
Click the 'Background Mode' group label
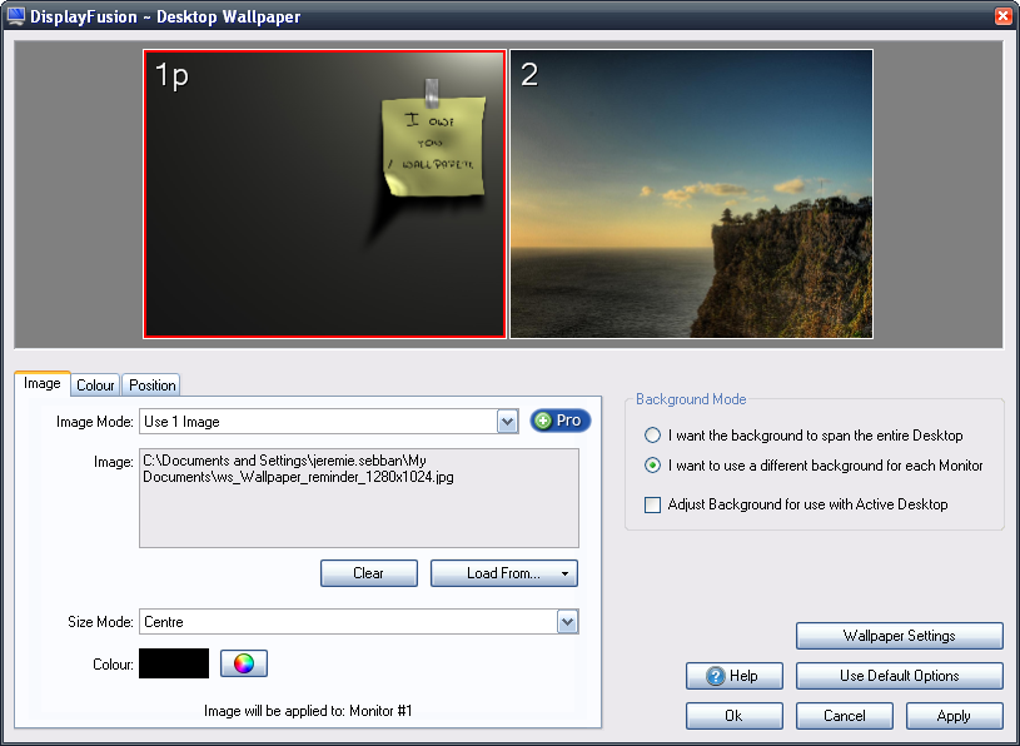(x=691, y=399)
